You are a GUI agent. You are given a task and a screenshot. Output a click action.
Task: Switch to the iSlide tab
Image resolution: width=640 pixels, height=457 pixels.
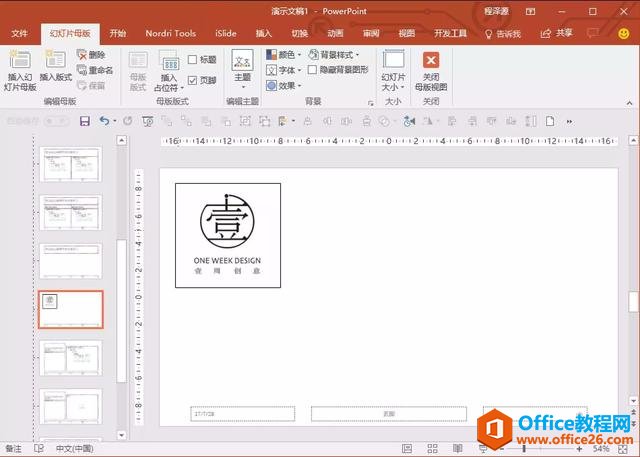pyautogui.click(x=226, y=33)
